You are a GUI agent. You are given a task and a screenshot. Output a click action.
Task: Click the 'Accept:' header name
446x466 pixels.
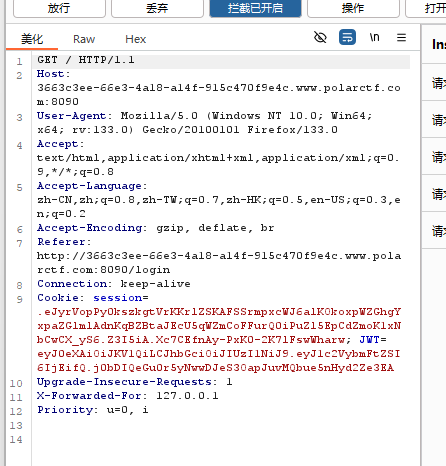[x=60, y=144]
